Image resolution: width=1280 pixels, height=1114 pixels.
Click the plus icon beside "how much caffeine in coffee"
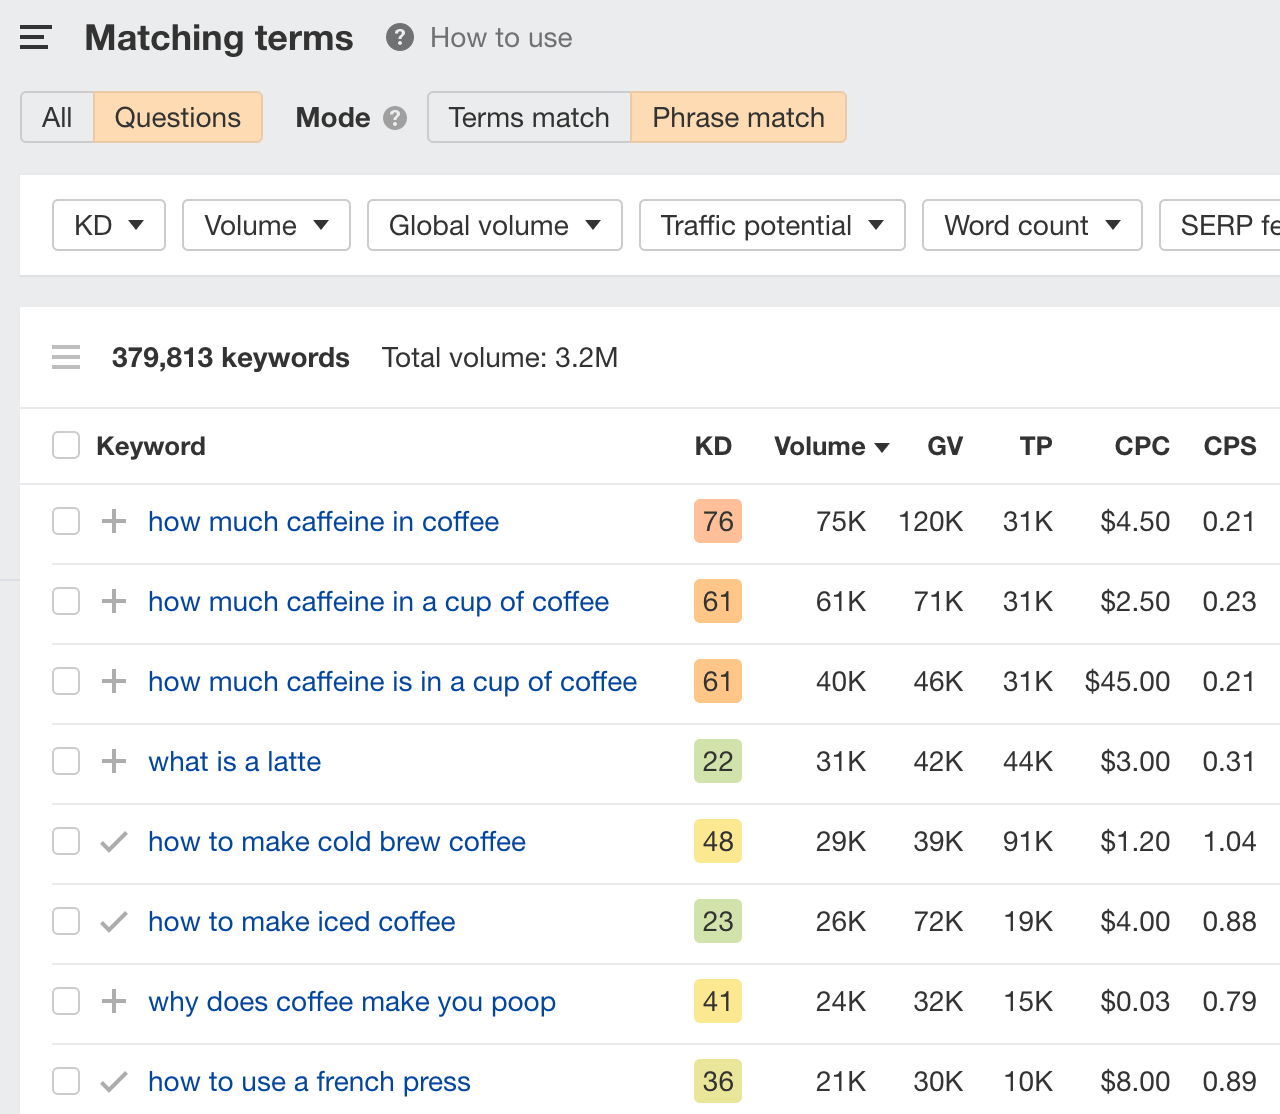pyautogui.click(x=113, y=521)
